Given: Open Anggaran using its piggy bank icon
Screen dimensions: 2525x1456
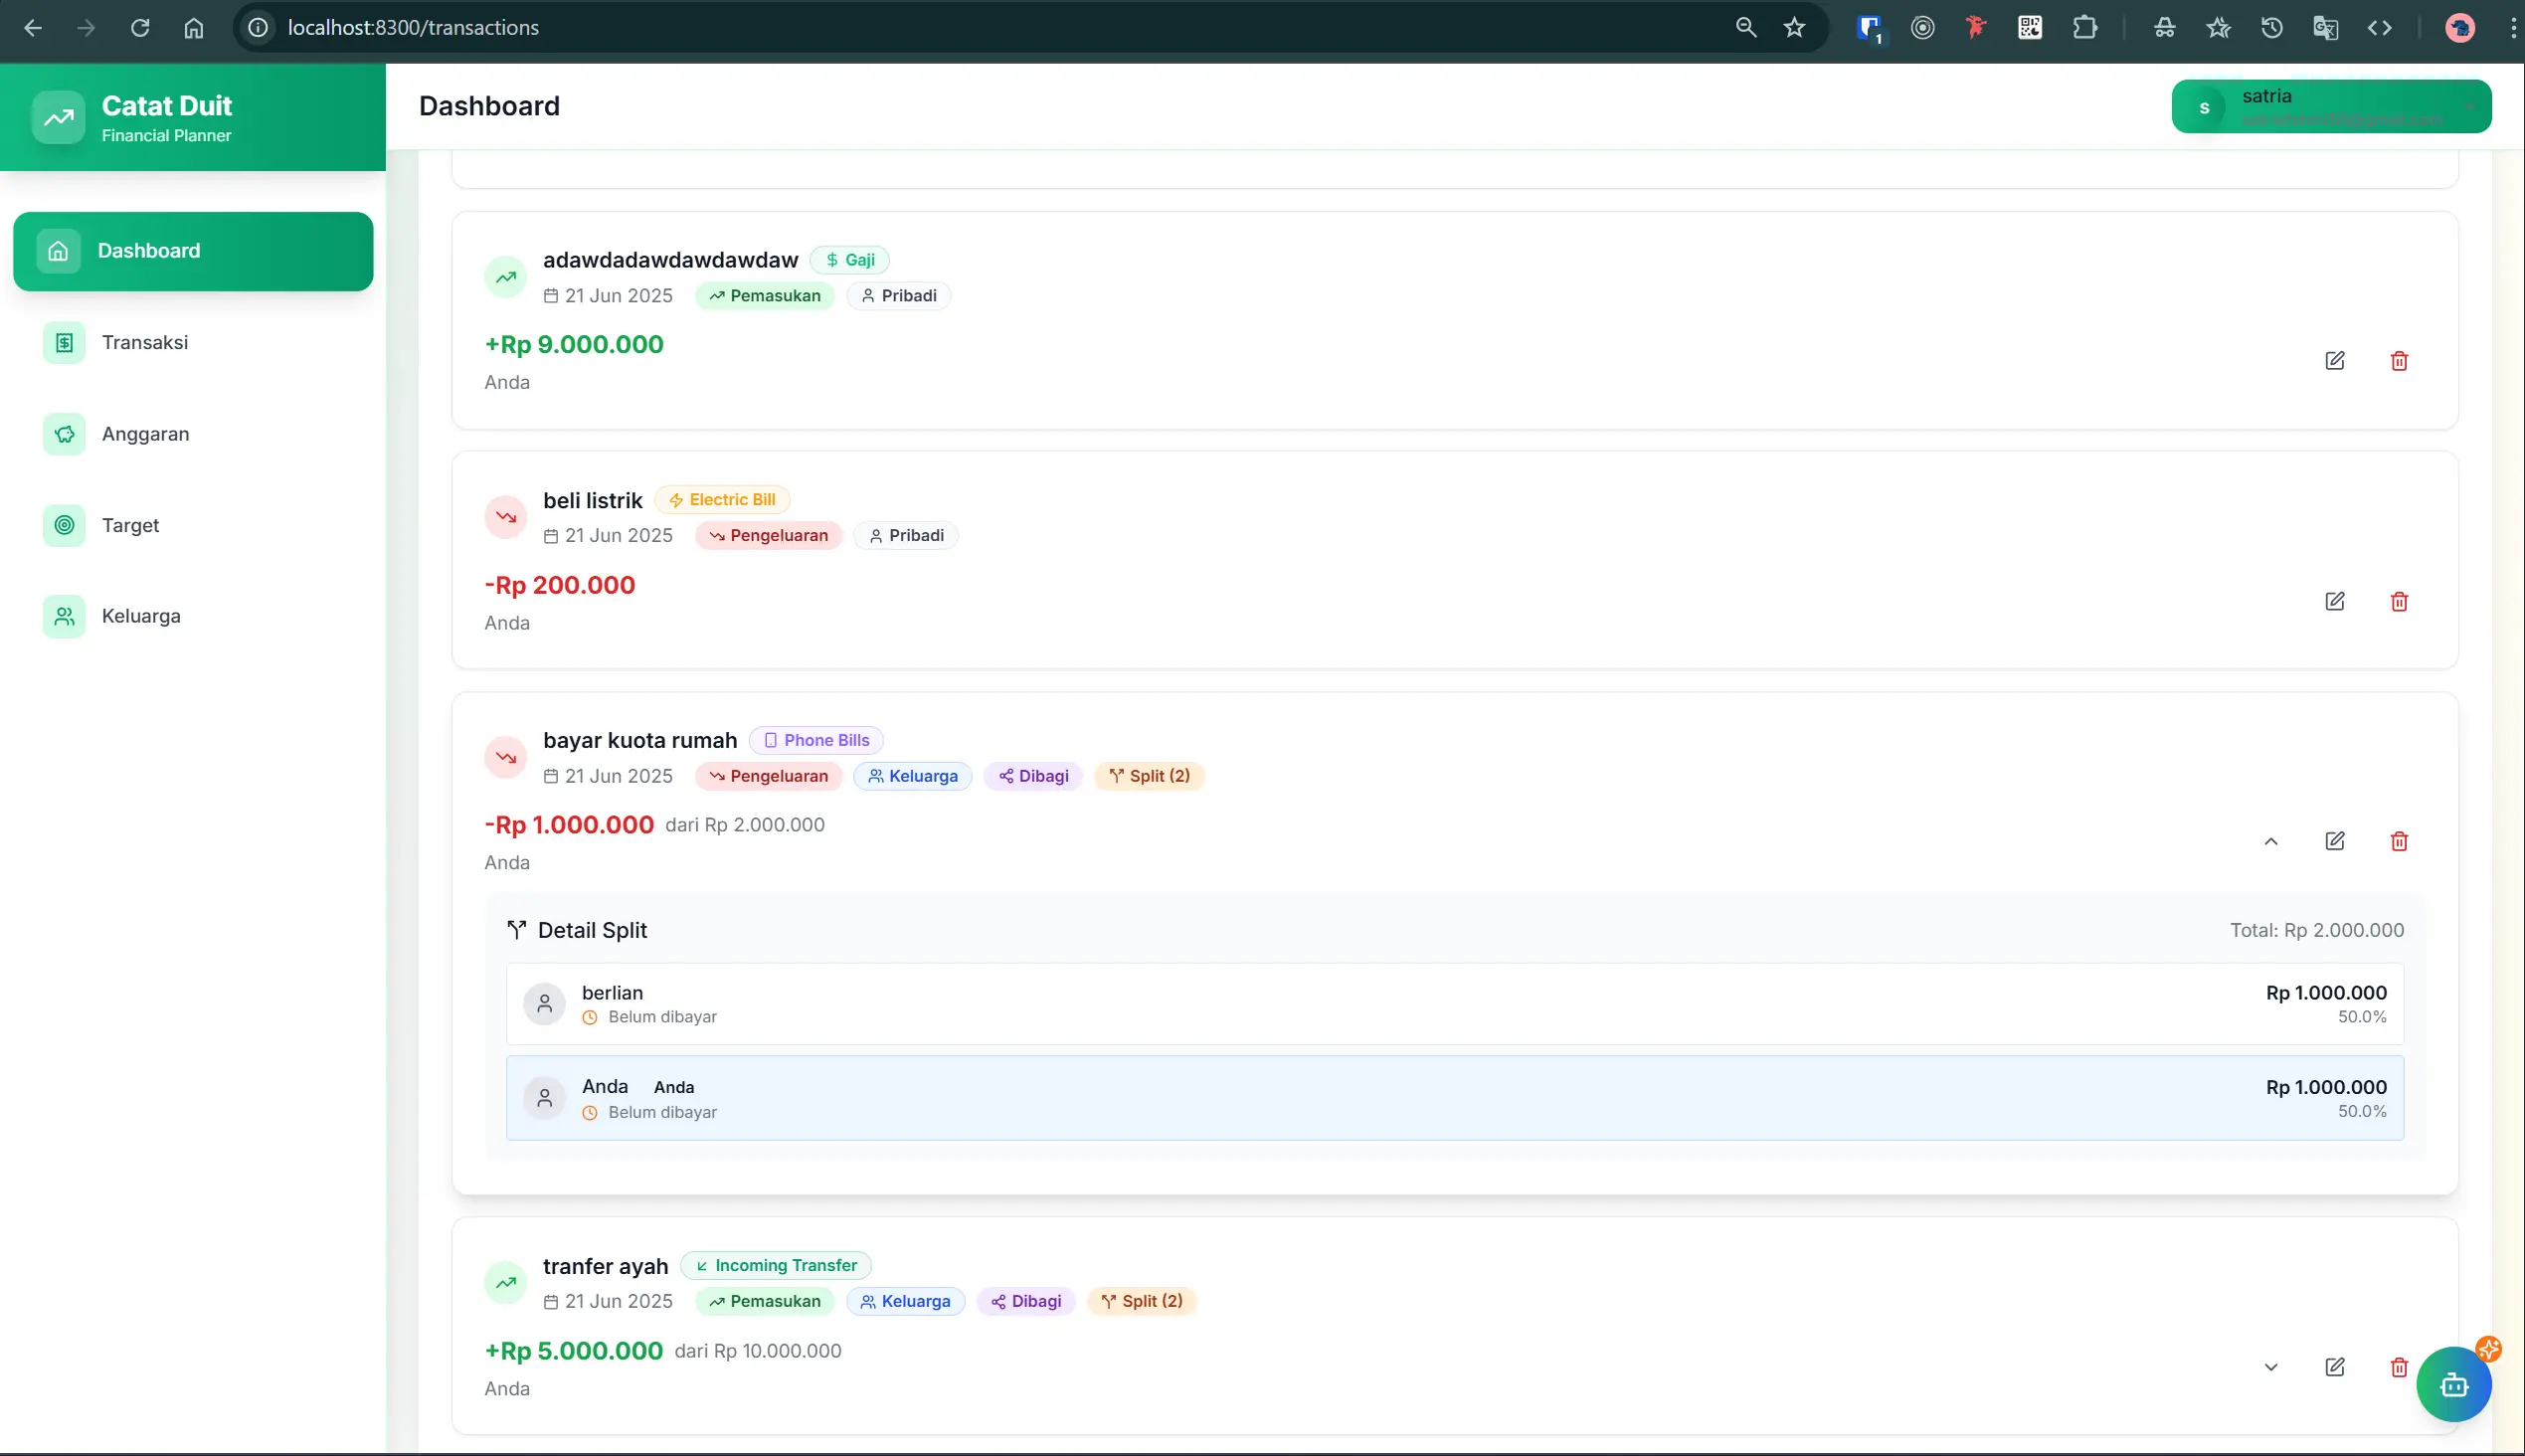Looking at the screenshot, I should click(64, 433).
